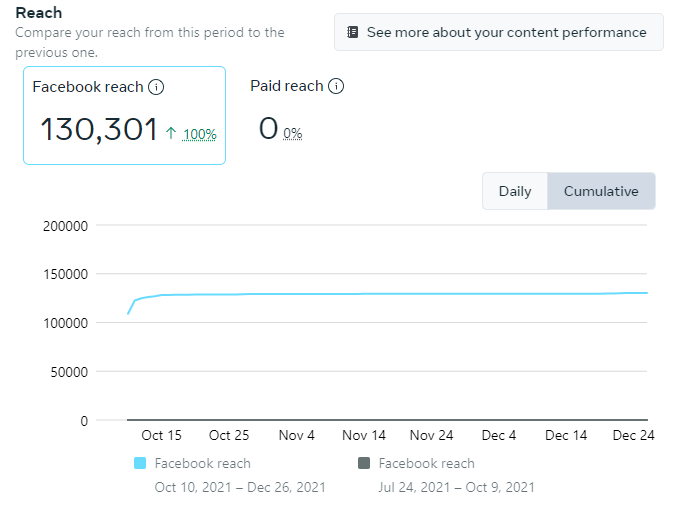Click the 130,301 reach number

[x=98, y=129]
